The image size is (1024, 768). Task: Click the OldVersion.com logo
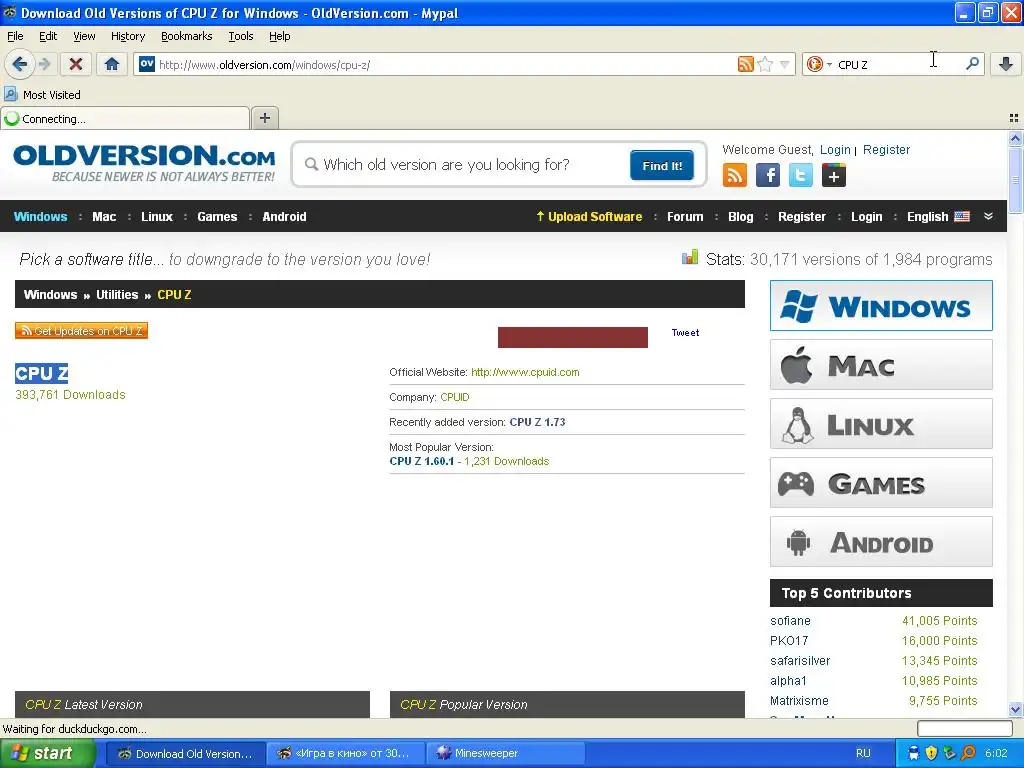(x=144, y=163)
